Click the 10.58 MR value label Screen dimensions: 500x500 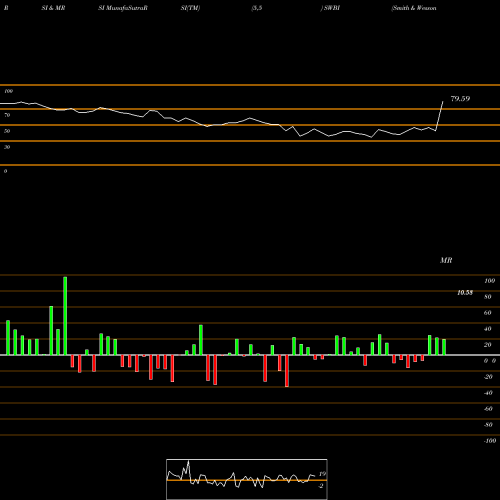465,293
